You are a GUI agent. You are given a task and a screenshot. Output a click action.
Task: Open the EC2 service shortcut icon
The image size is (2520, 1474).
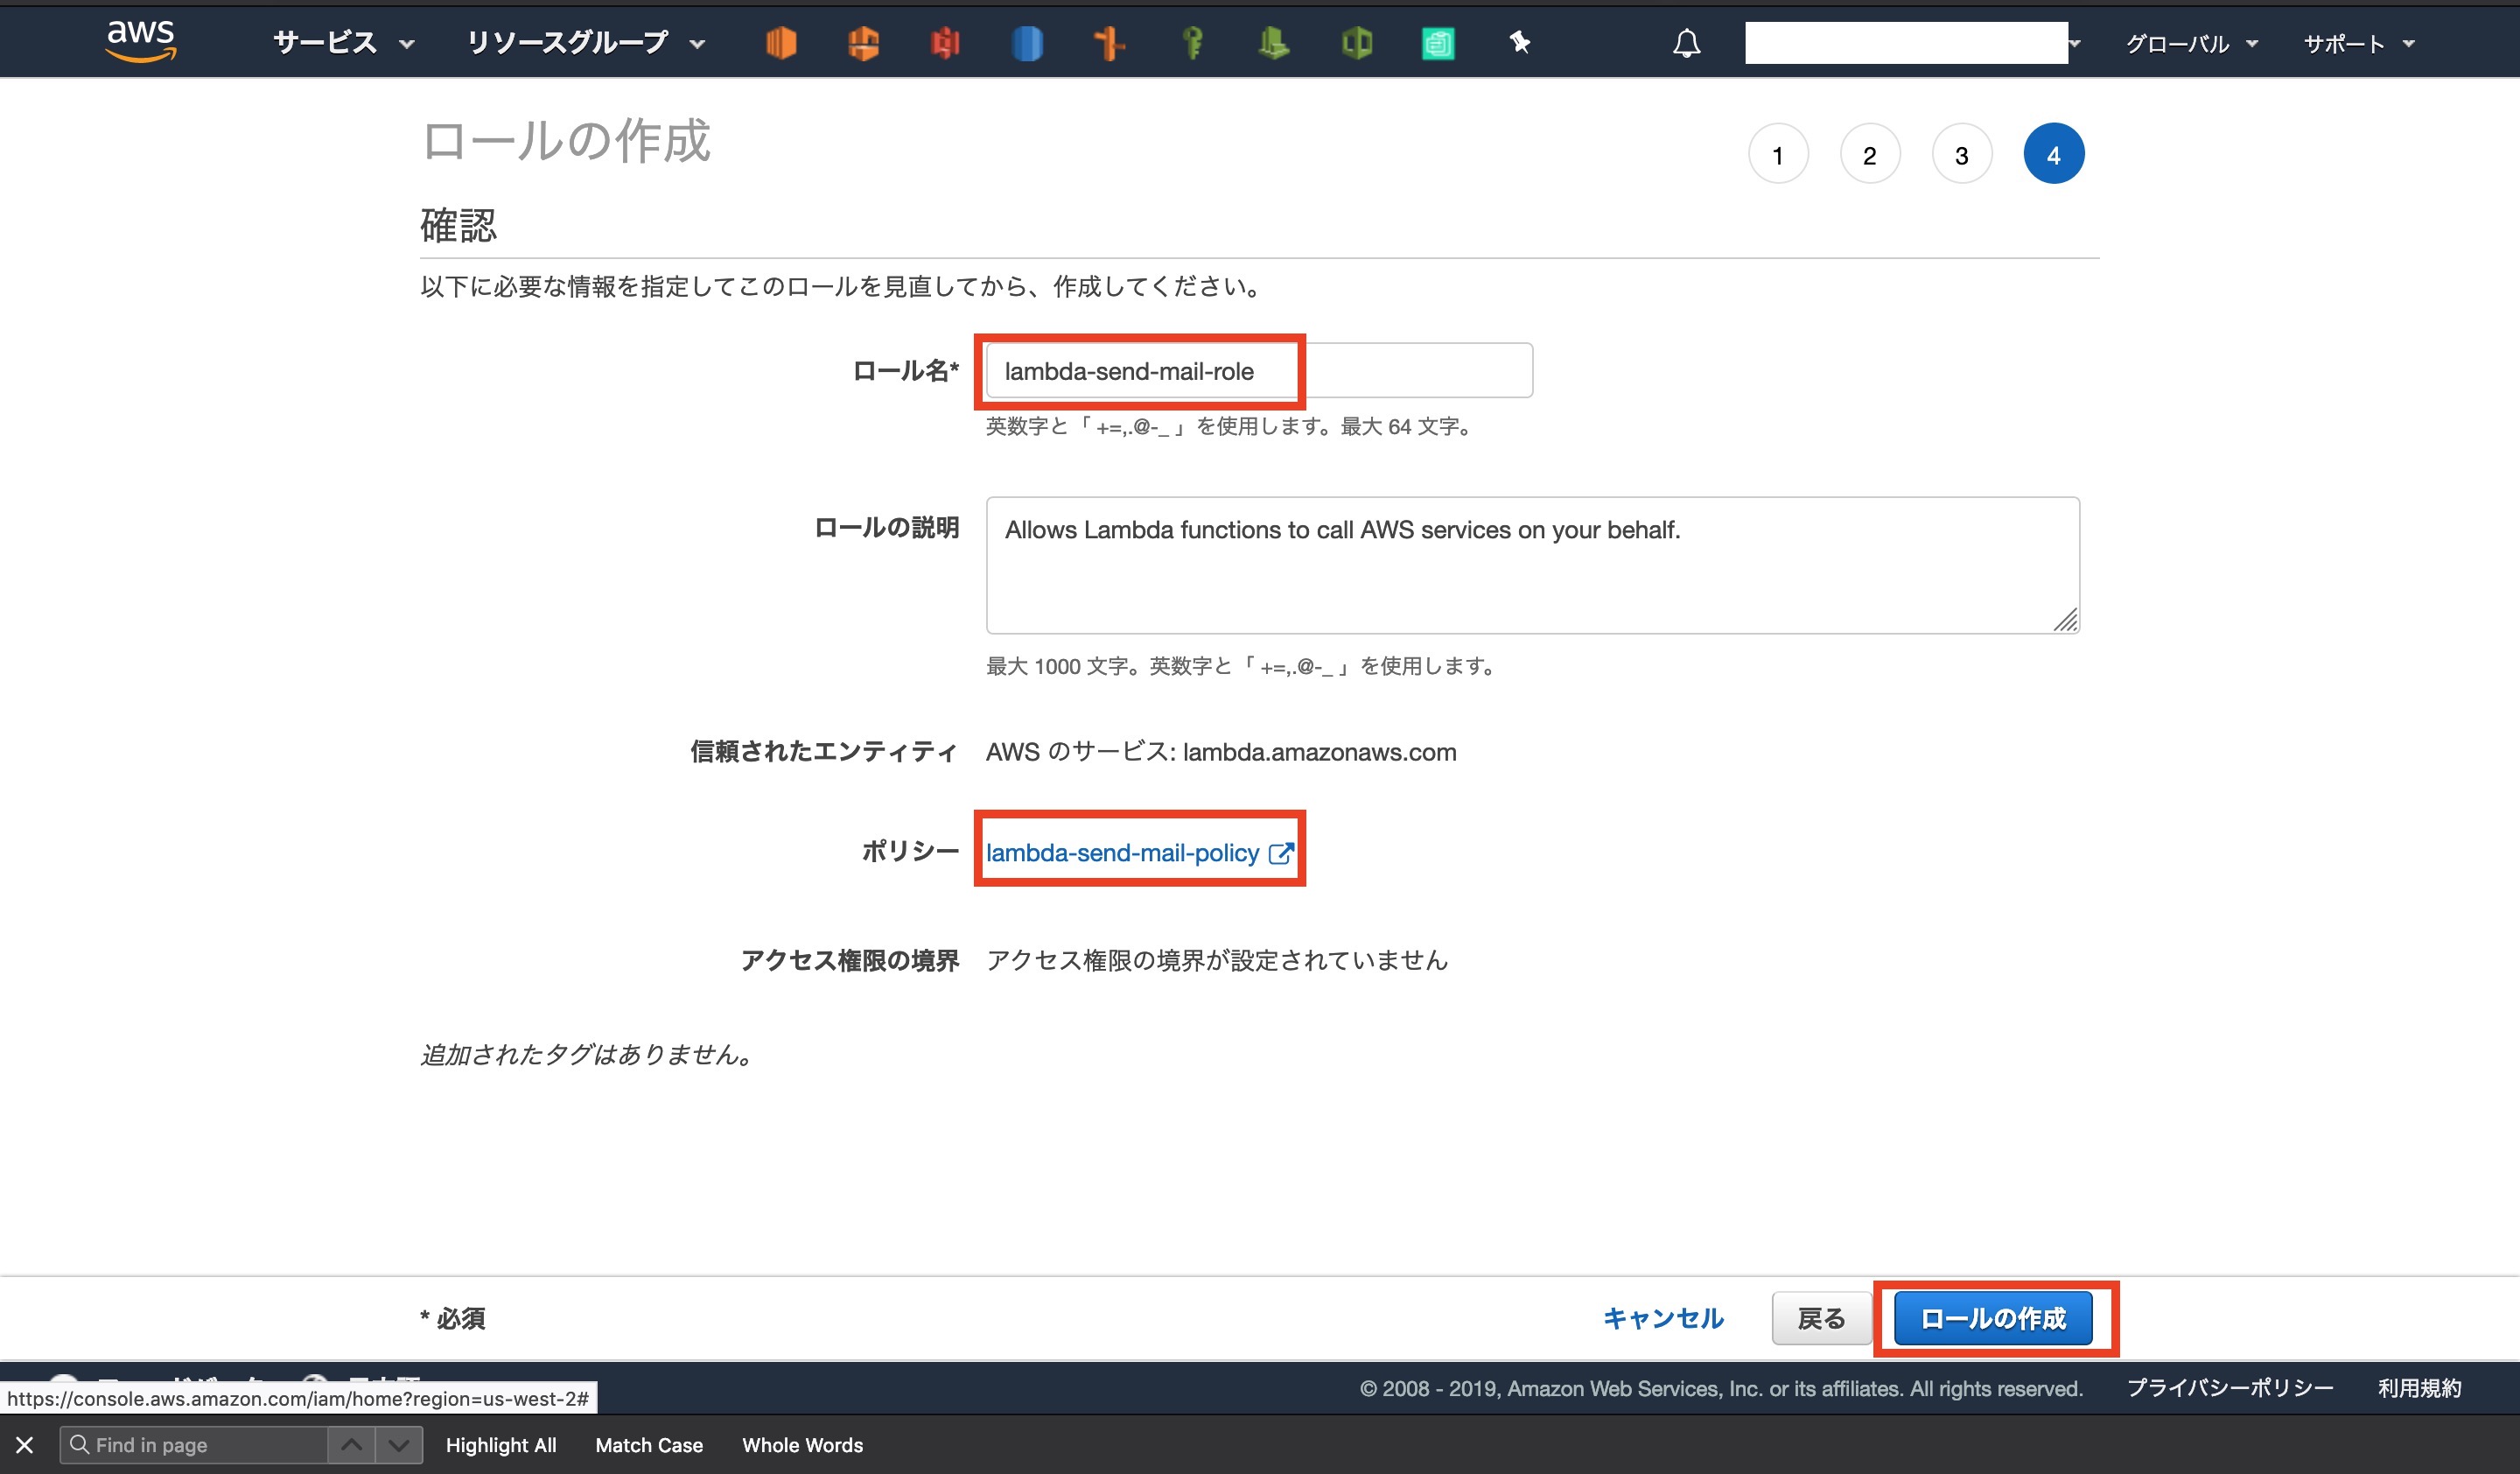(780, 43)
